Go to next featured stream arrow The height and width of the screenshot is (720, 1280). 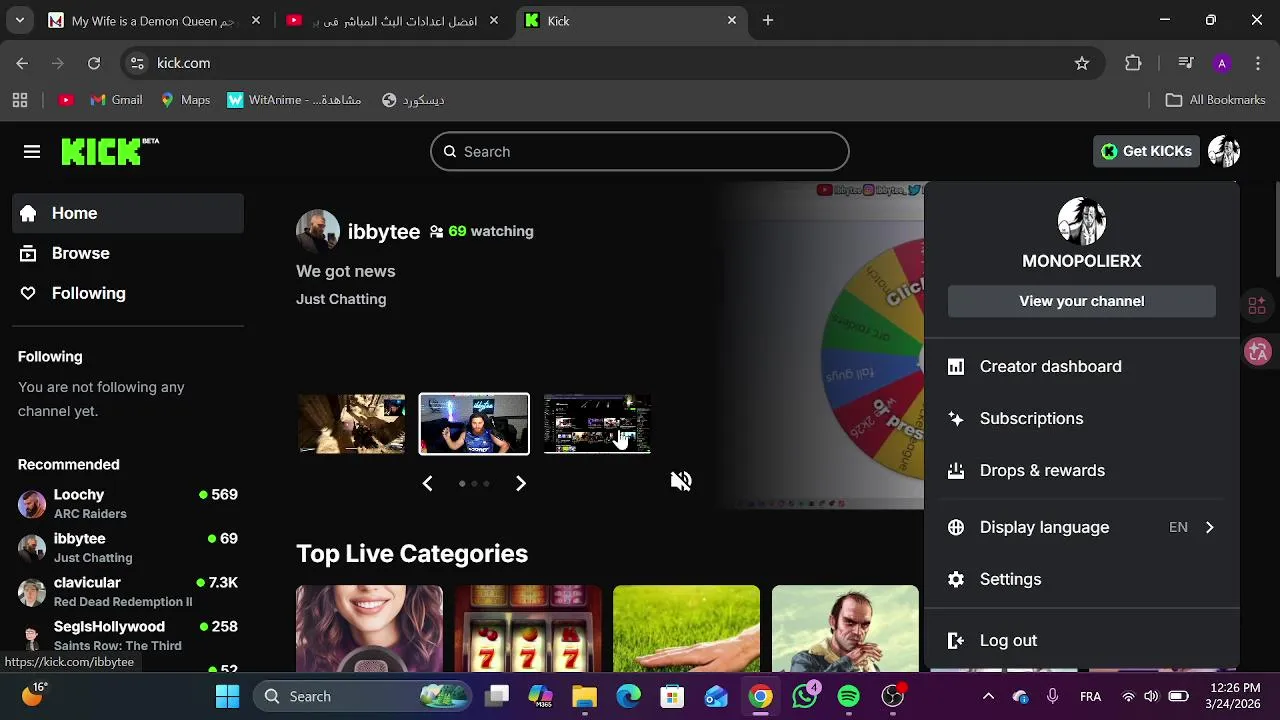[521, 483]
